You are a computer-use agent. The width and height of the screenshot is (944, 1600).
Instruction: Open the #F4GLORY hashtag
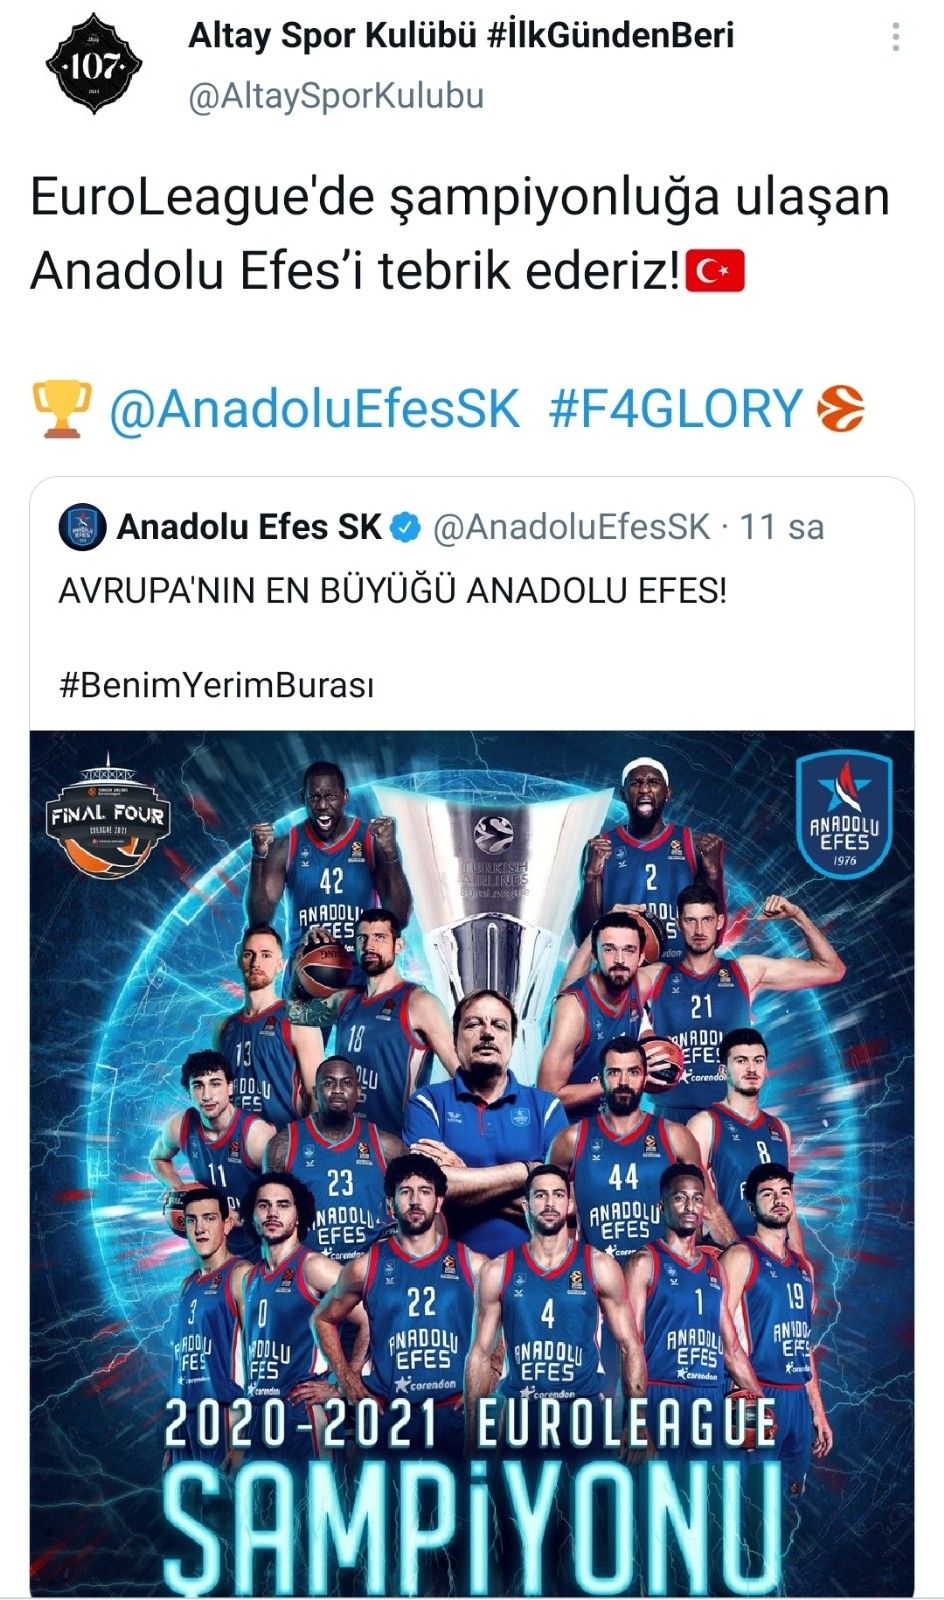(x=676, y=409)
